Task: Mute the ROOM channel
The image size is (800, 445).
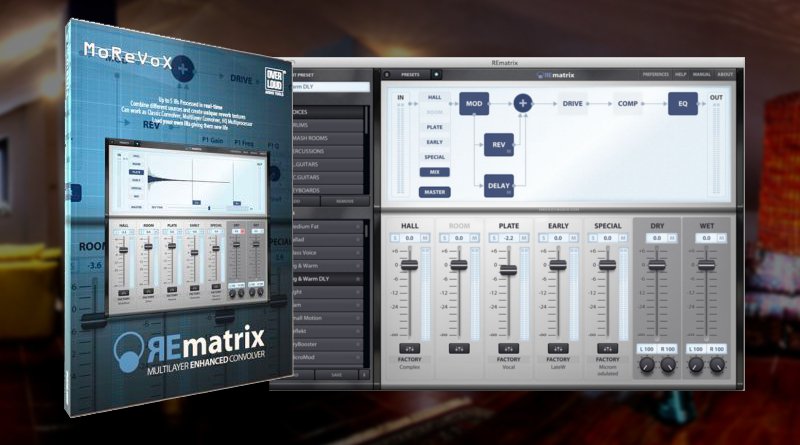Action: tap(474, 238)
